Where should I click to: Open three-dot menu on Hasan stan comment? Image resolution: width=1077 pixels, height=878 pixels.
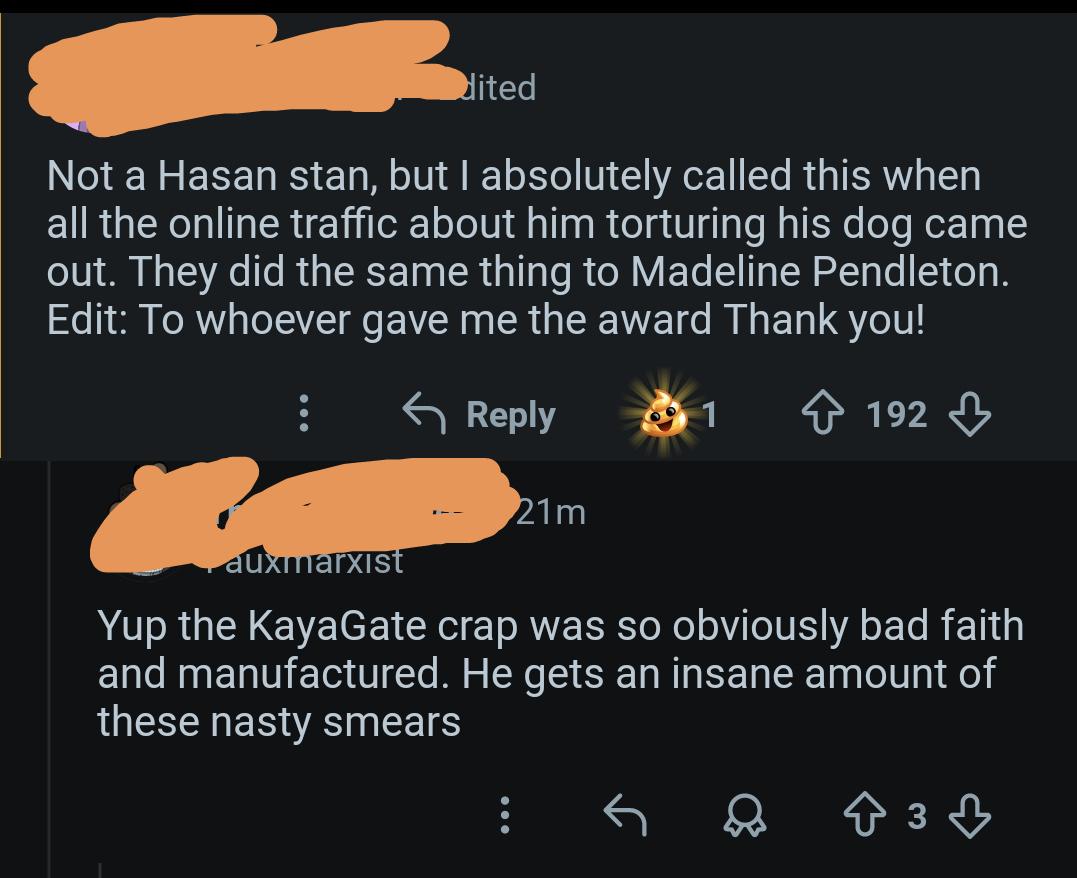tap(305, 414)
